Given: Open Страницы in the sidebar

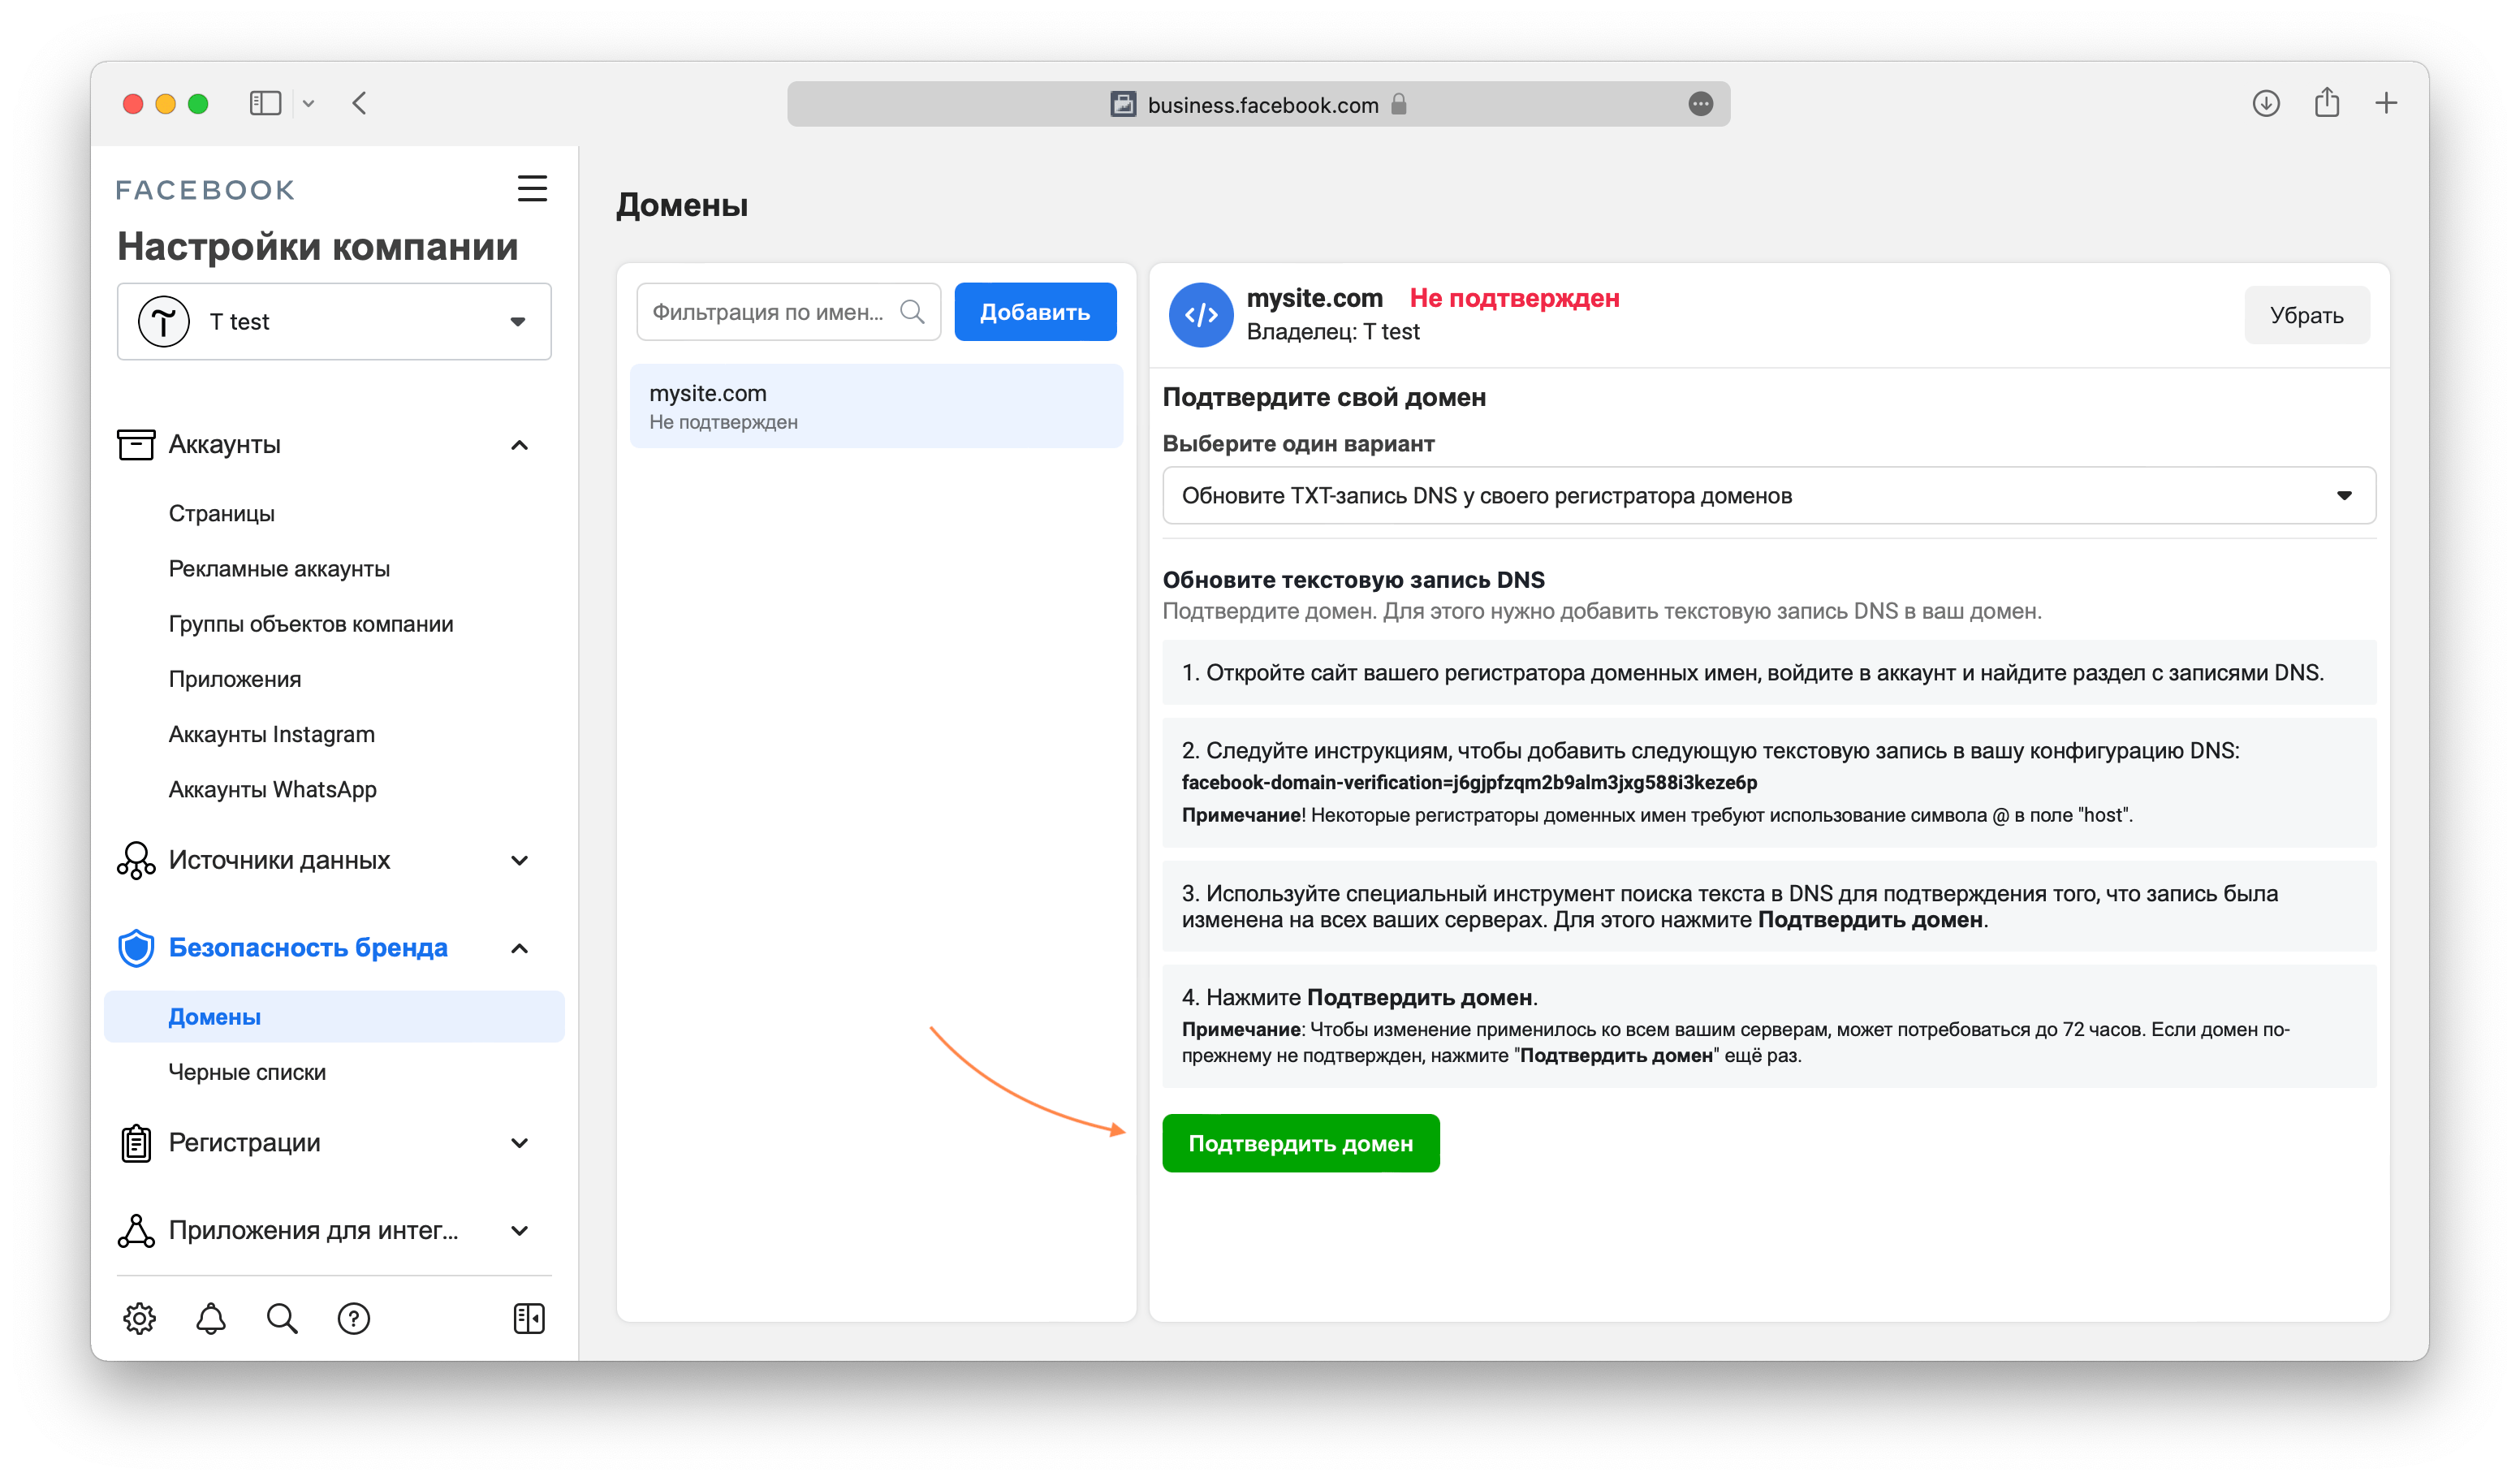Looking at the screenshot, I should (221, 513).
